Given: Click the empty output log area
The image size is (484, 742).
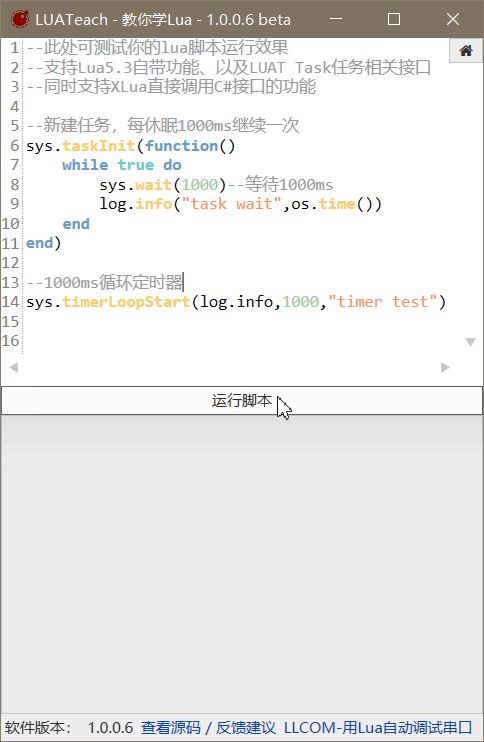Looking at the screenshot, I should pyautogui.click(x=242, y=565).
